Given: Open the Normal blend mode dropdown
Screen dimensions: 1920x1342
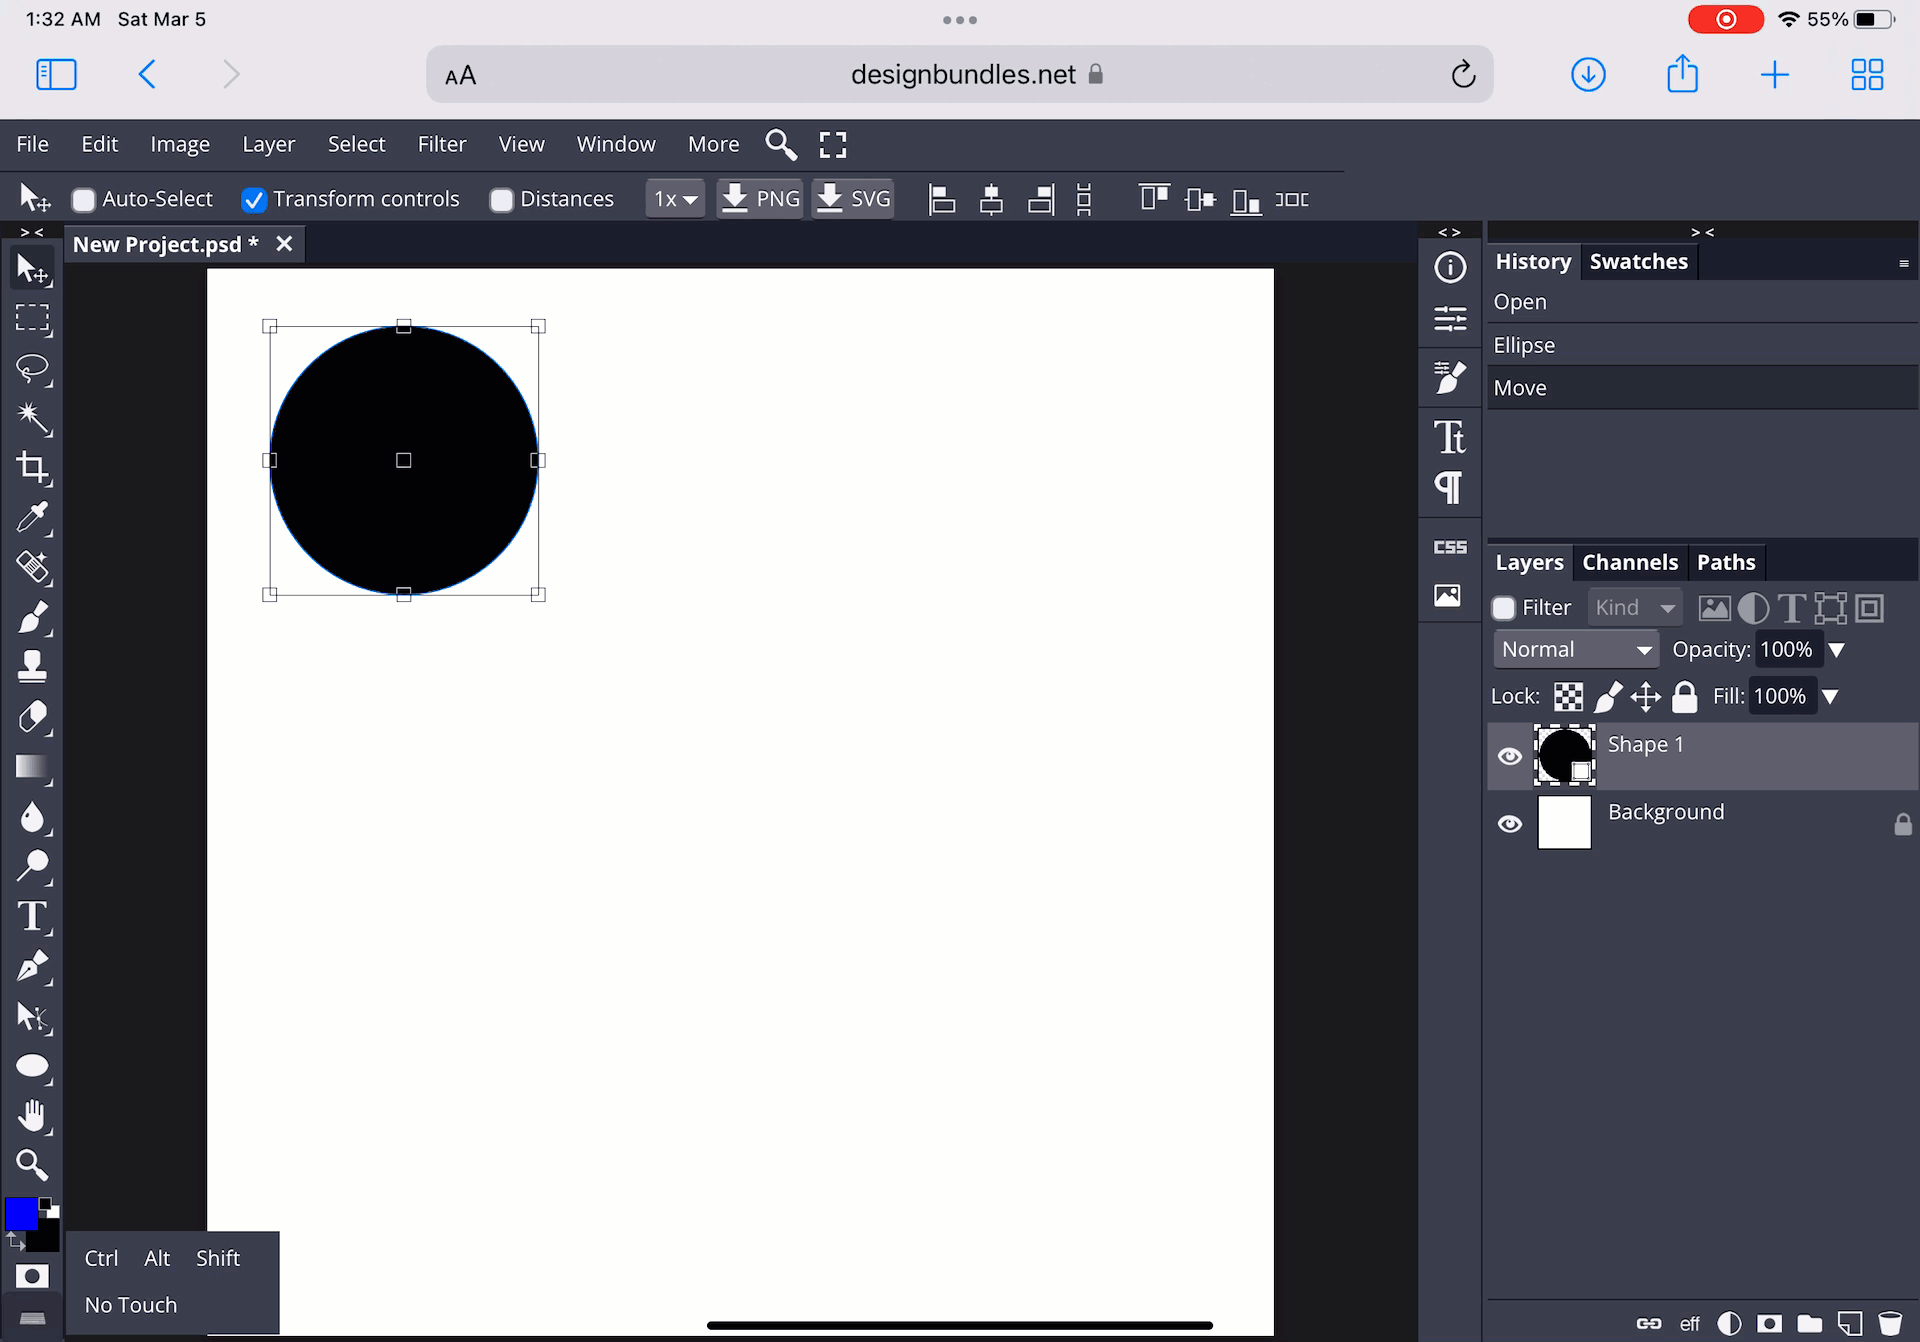Looking at the screenshot, I should [1575, 650].
